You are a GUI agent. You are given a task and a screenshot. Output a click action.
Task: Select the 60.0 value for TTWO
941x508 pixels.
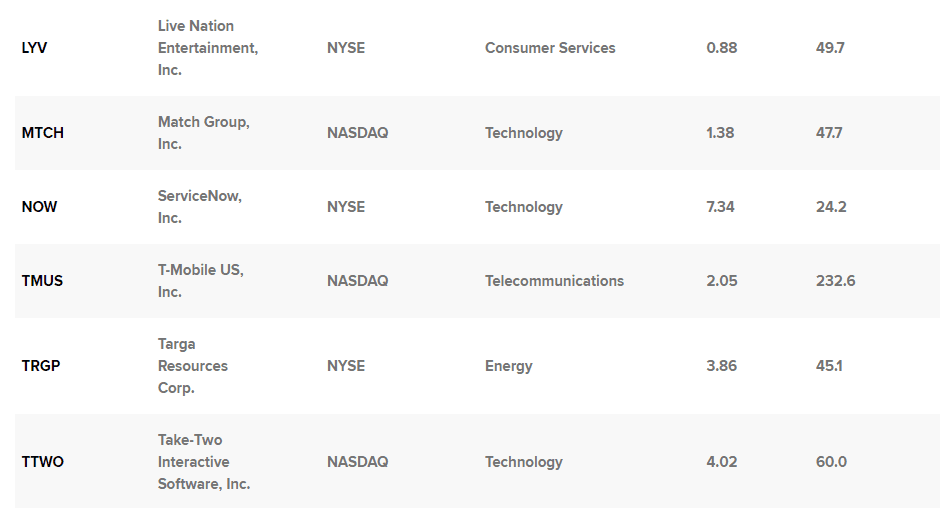click(x=831, y=462)
